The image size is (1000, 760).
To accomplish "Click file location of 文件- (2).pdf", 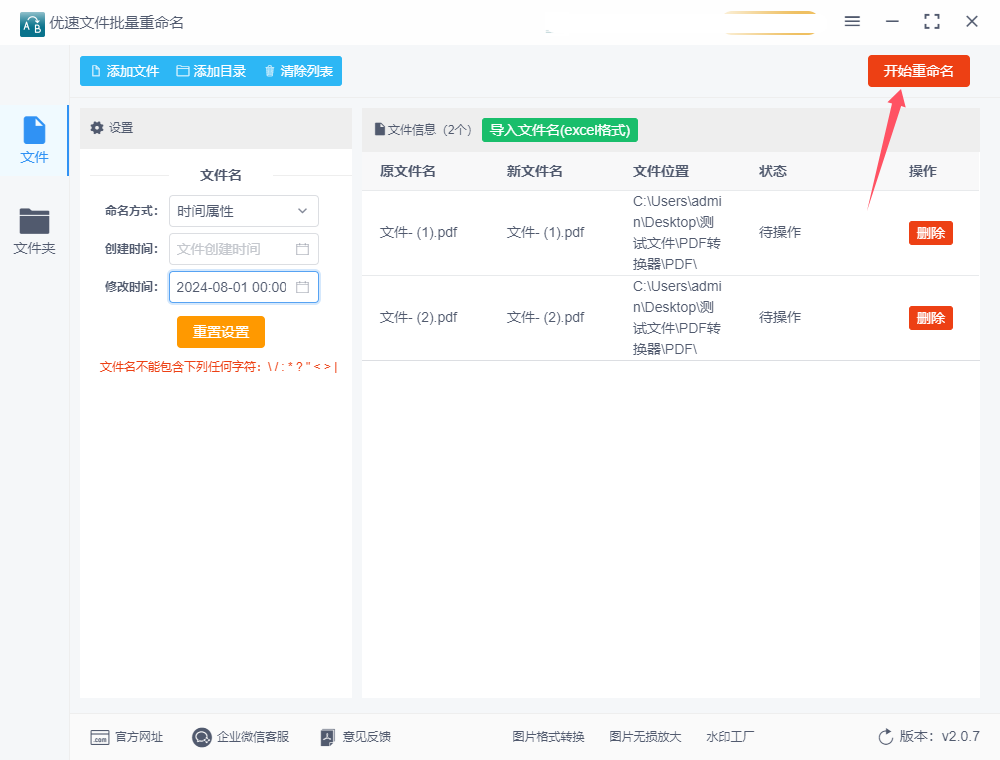I will pos(677,318).
